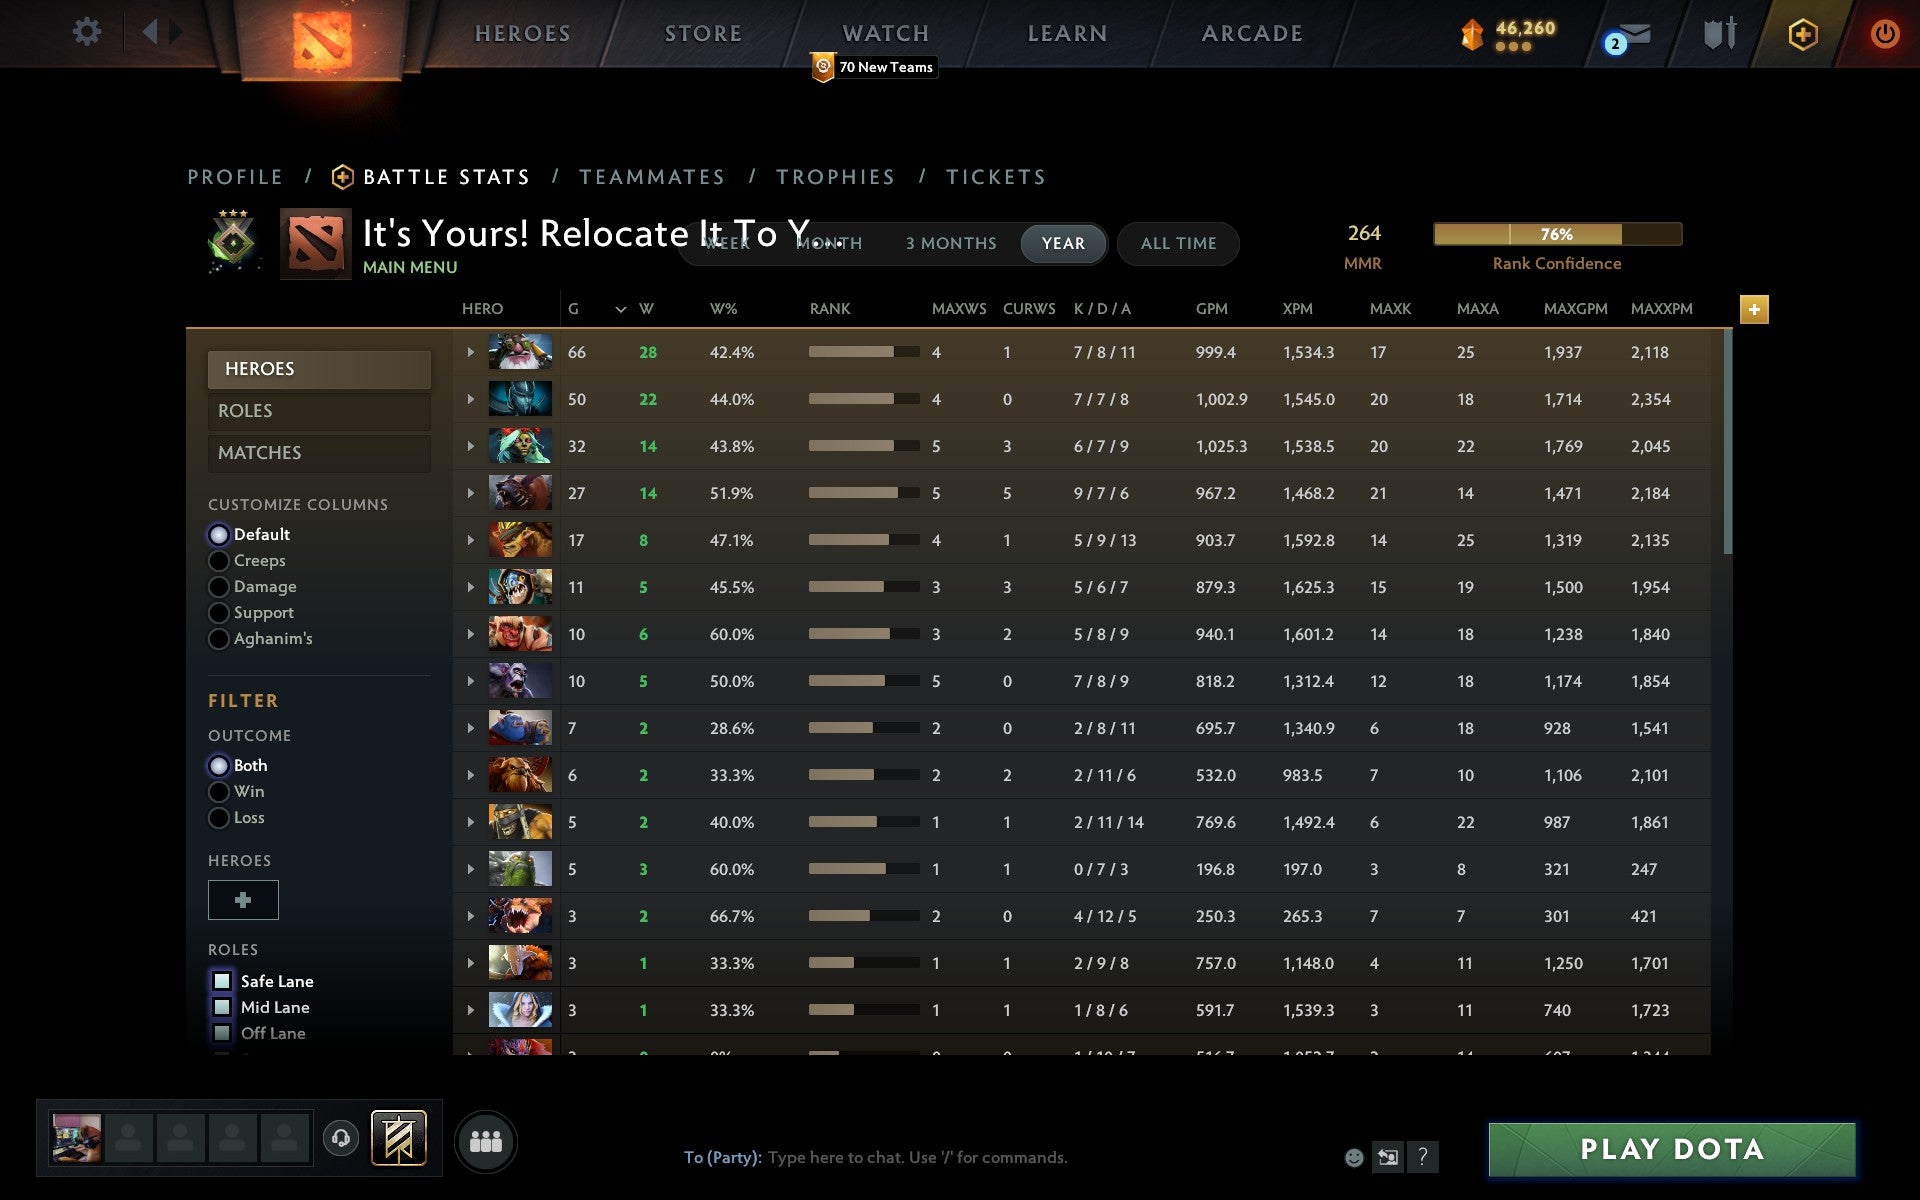Viewport: 1920px width, 1200px height.
Task: Open settings with the gear icon
Action: [88, 32]
